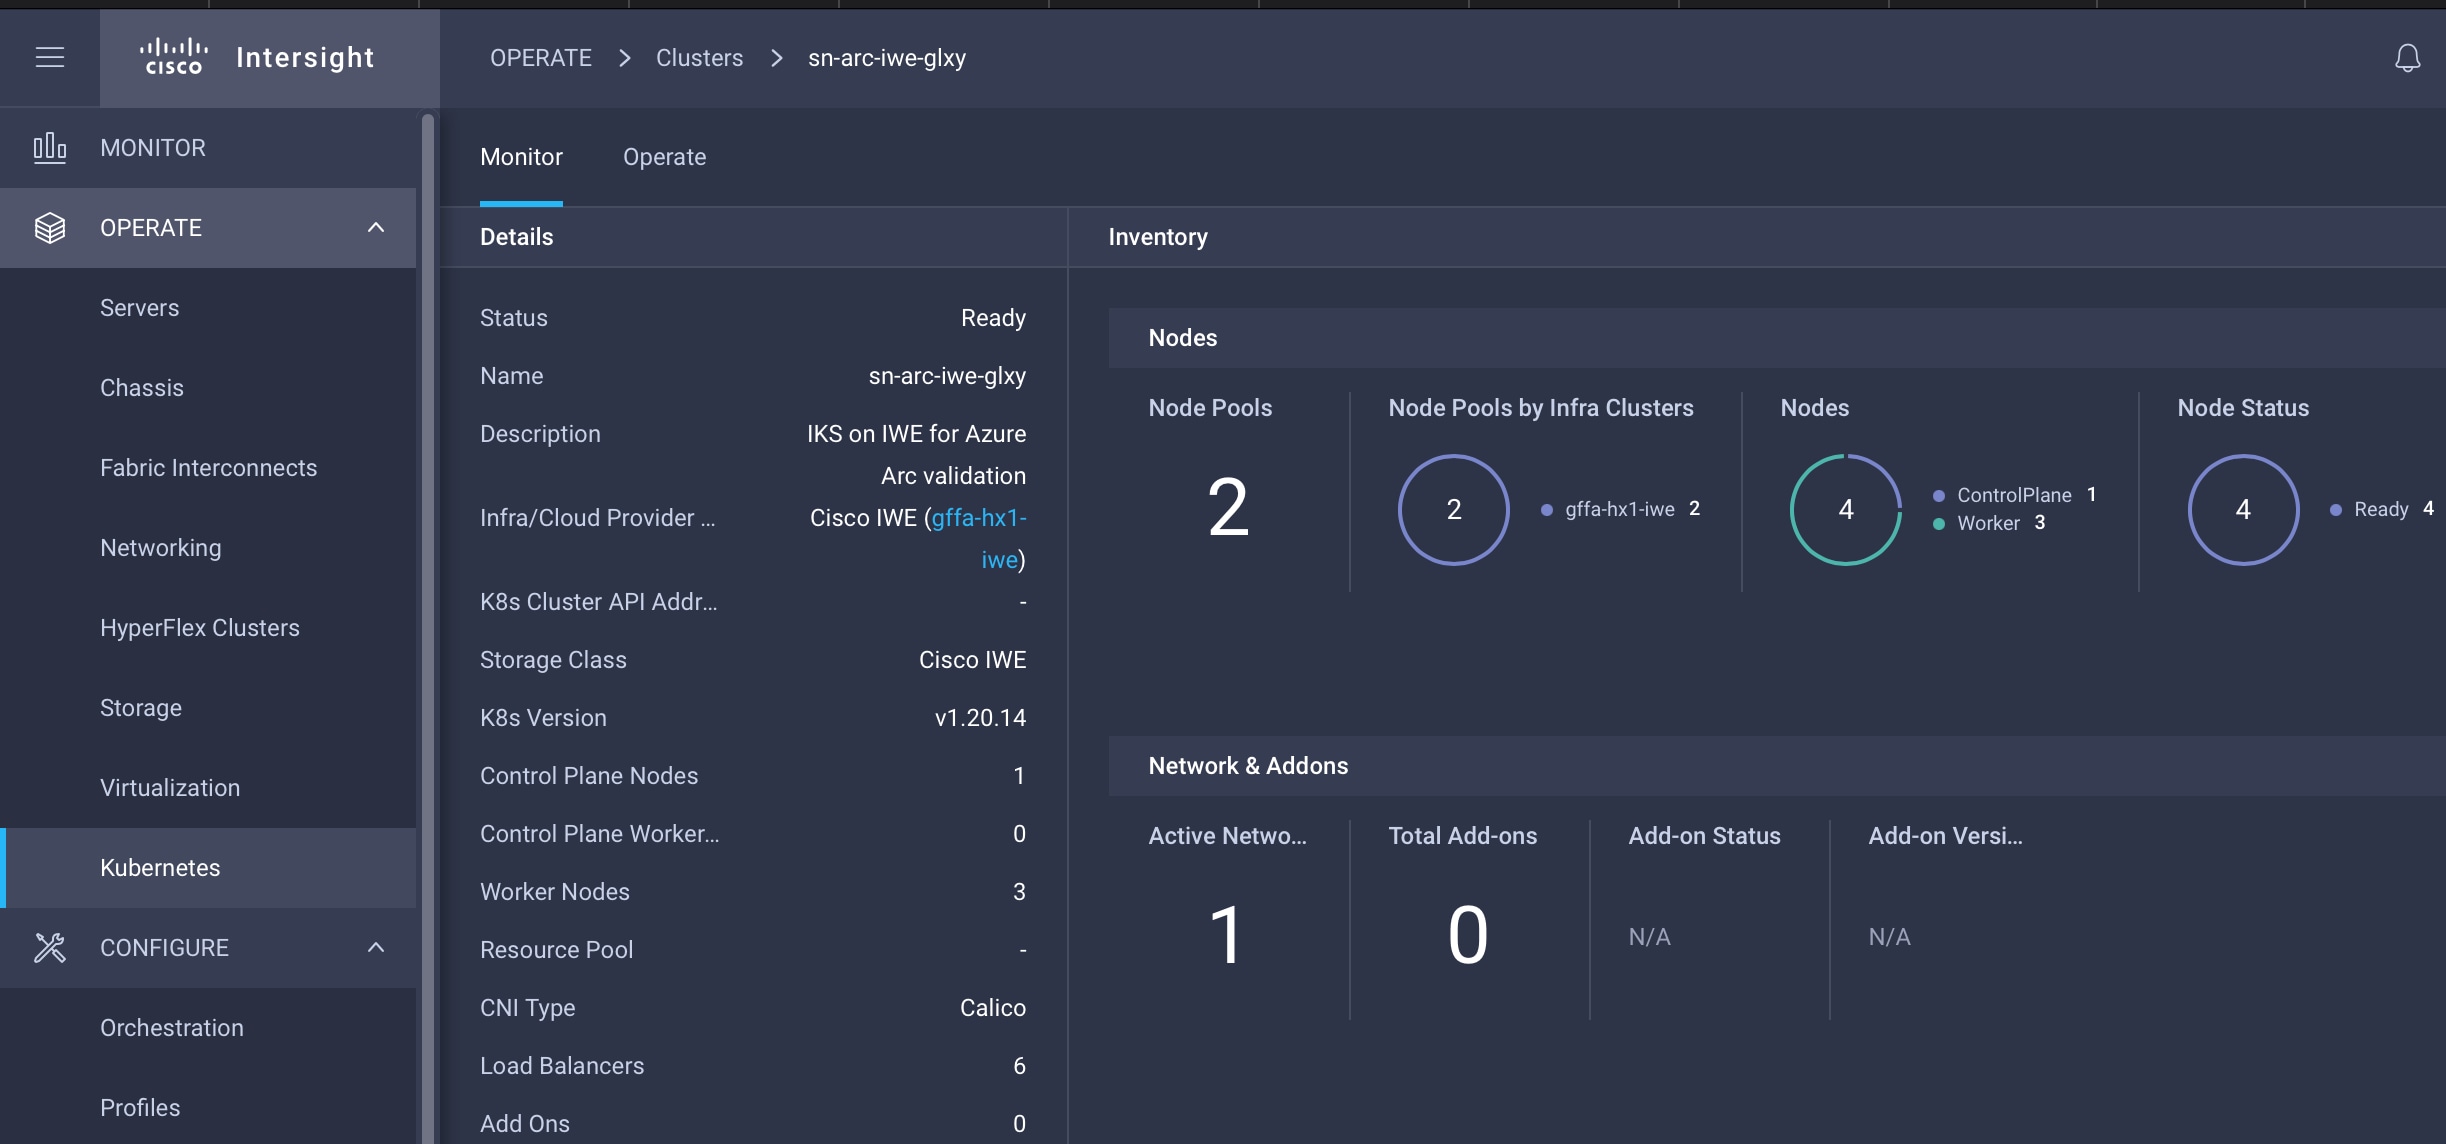The height and width of the screenshot is (1144, 2446).
Task: Click the Clusters breadcrumb link
Action: [699, 58]
